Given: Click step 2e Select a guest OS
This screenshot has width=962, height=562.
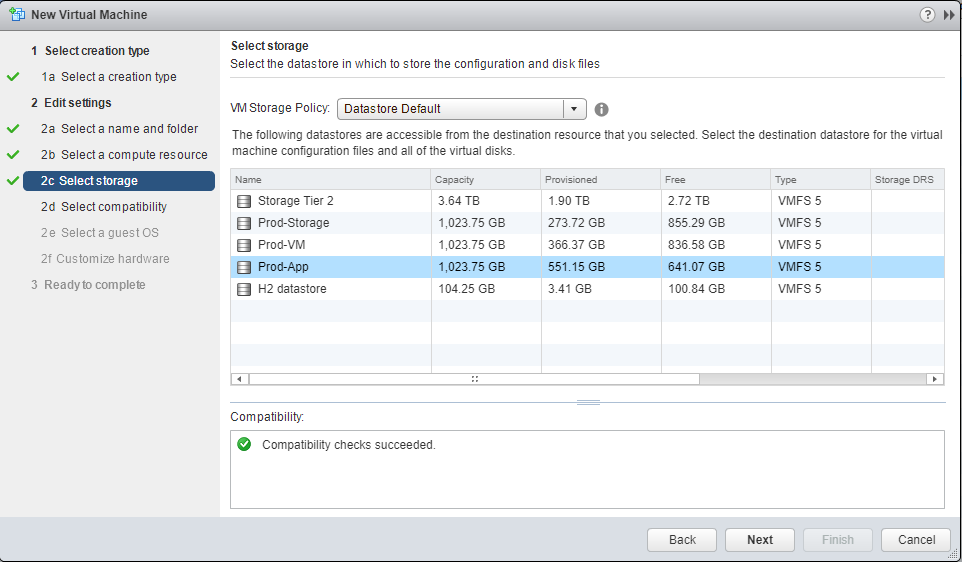Looking at the screenshot, I should click(x=100, y=233).
